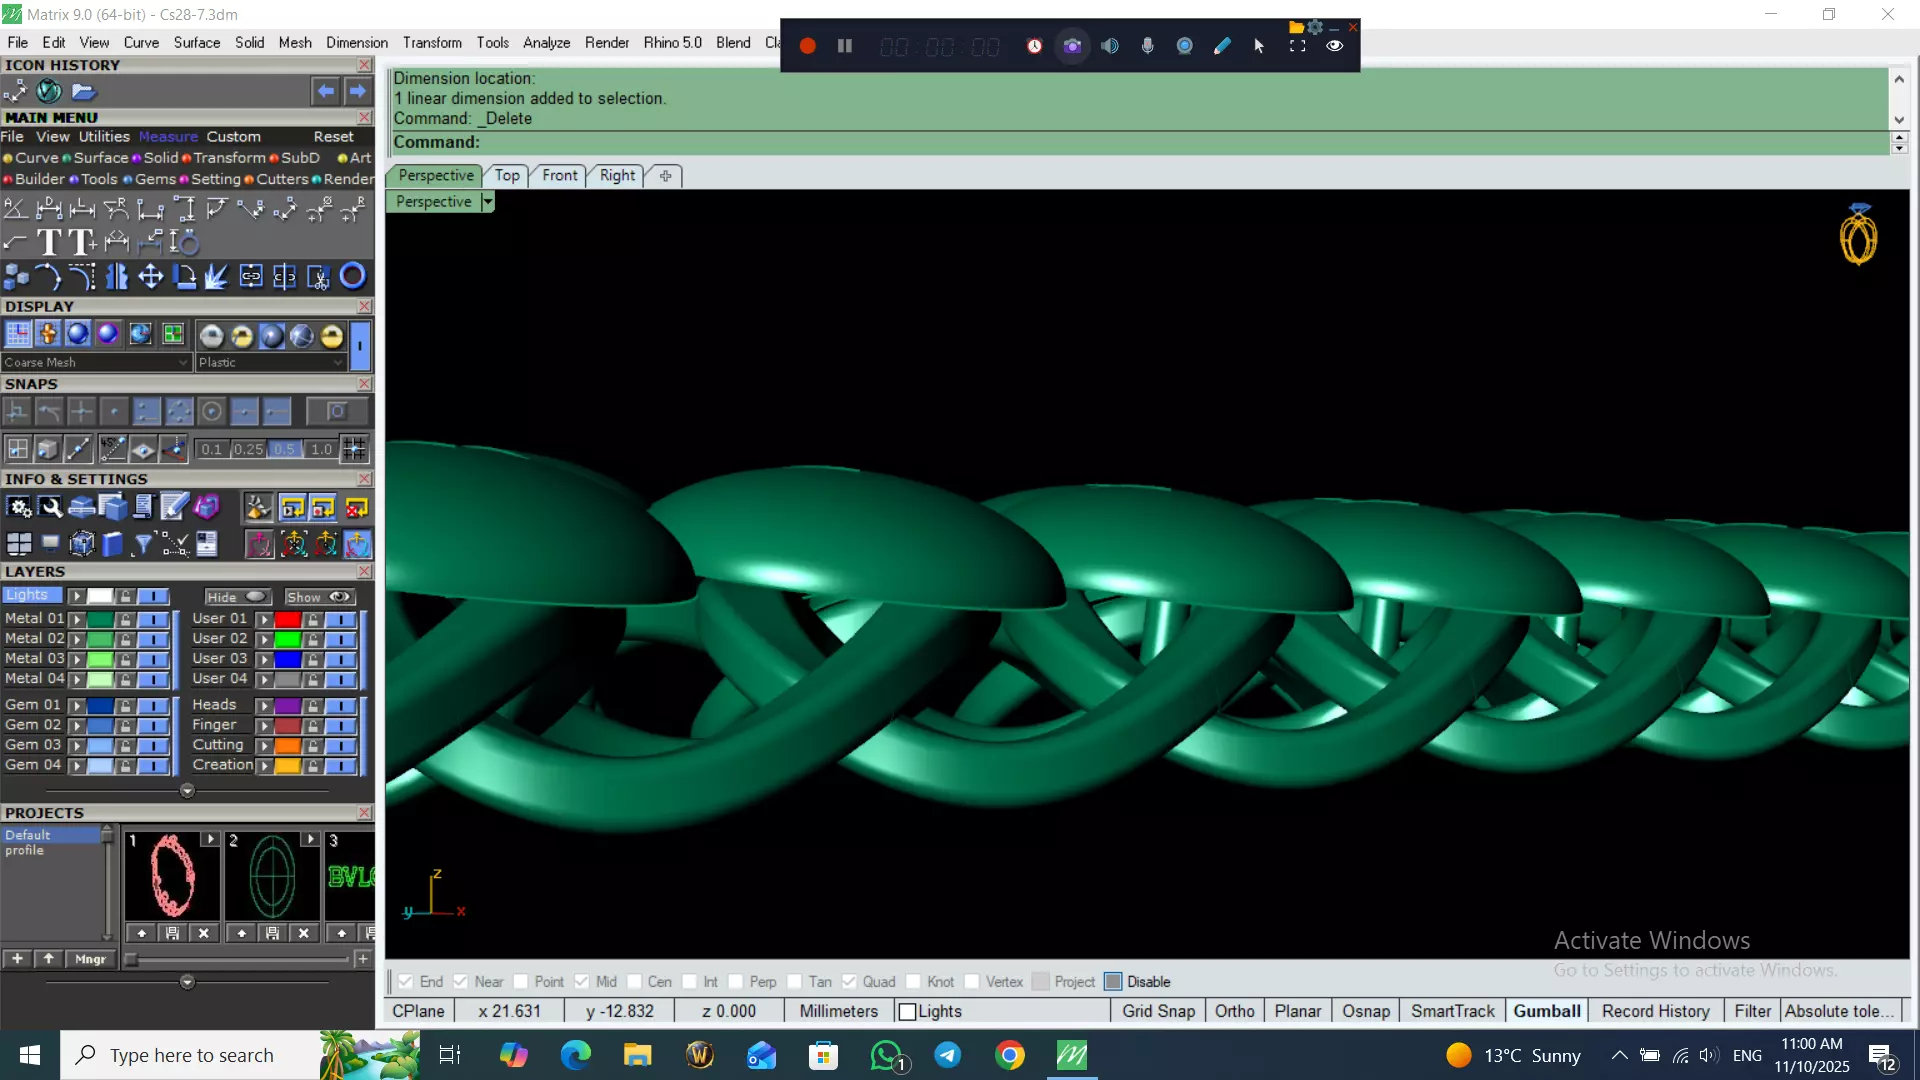Toggle the Near osnap checkbox
Viewport: 1920px width, 1080px height.
tap(460, 982)
